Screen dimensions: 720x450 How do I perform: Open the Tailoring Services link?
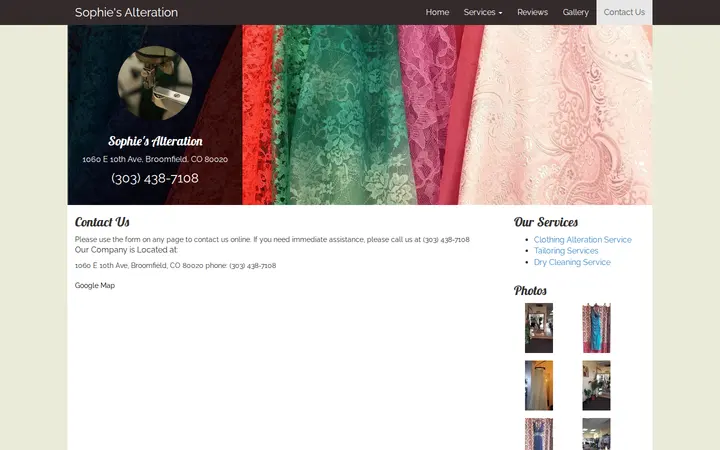[566, 251]
